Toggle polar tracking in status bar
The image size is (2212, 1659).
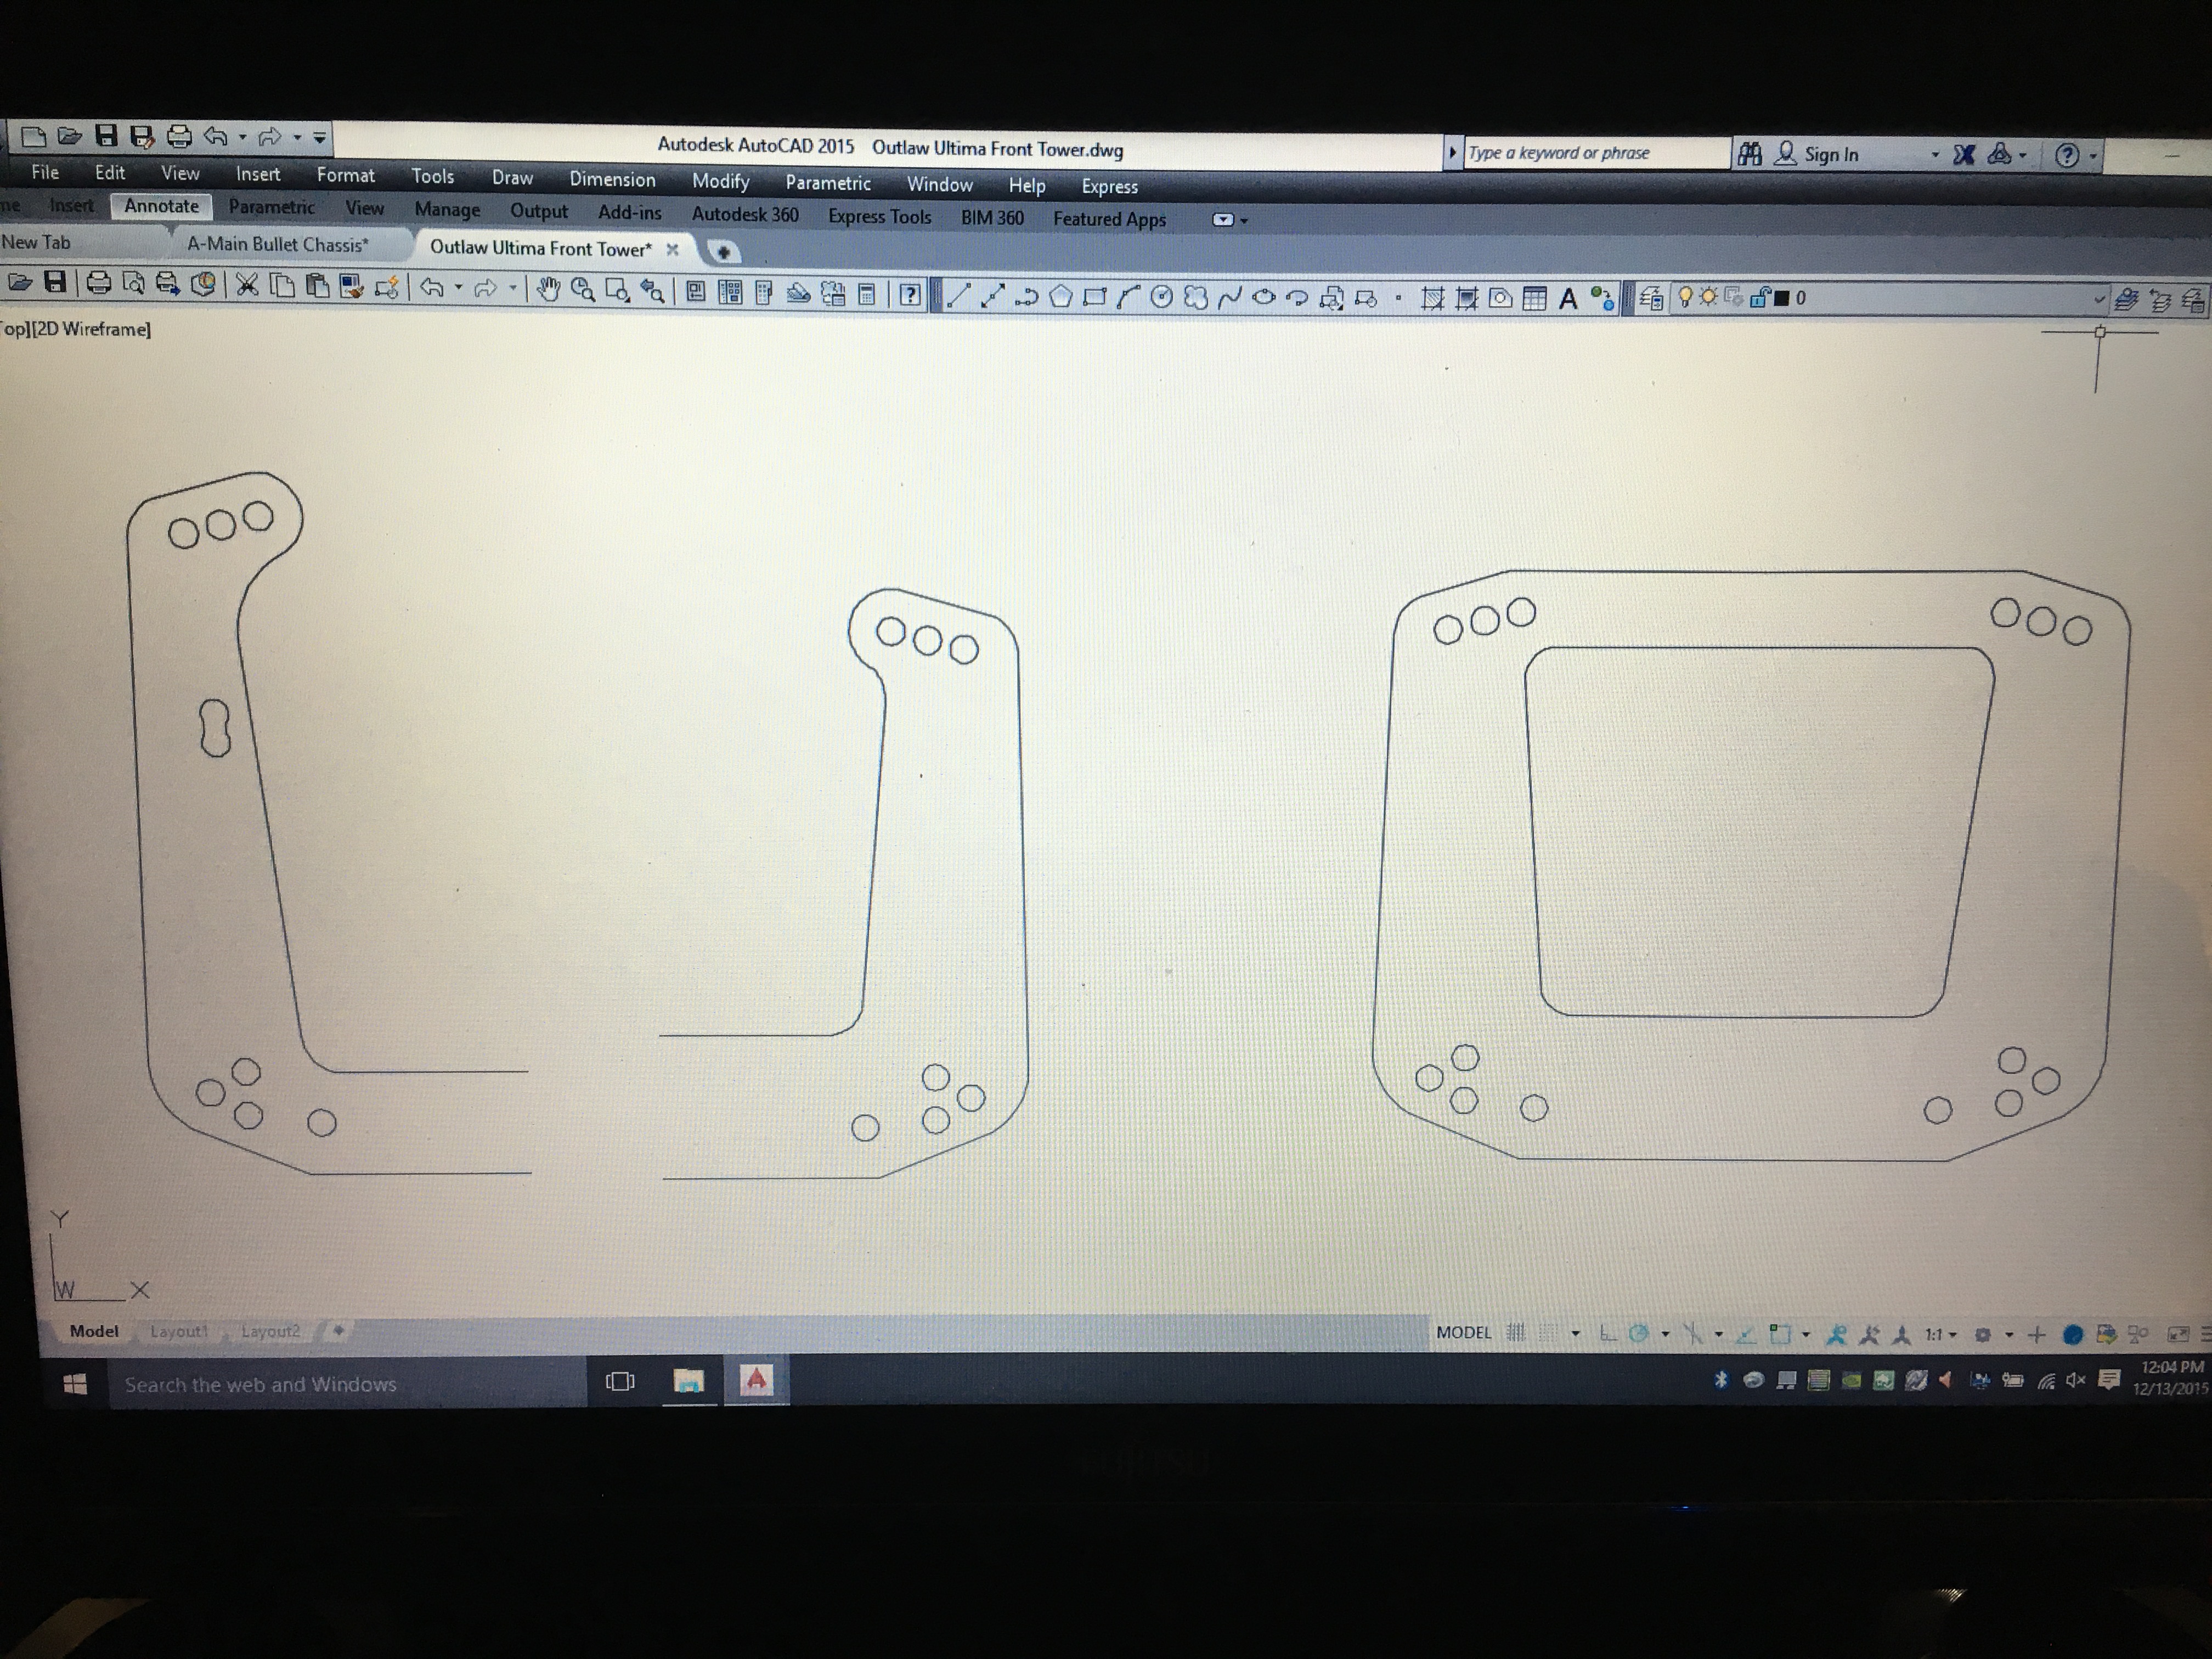pos(1638,1333)
